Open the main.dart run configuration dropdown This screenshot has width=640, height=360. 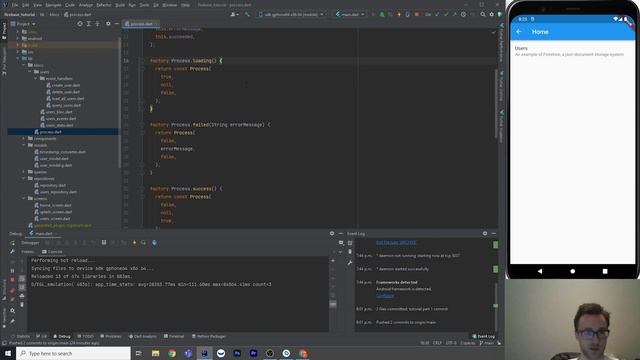[350, 14]
